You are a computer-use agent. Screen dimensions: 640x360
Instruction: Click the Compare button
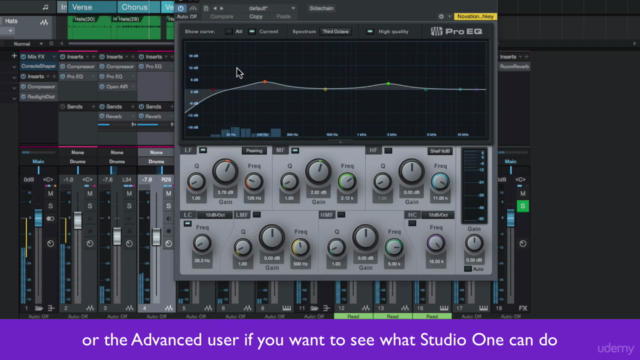click(222, 17)
